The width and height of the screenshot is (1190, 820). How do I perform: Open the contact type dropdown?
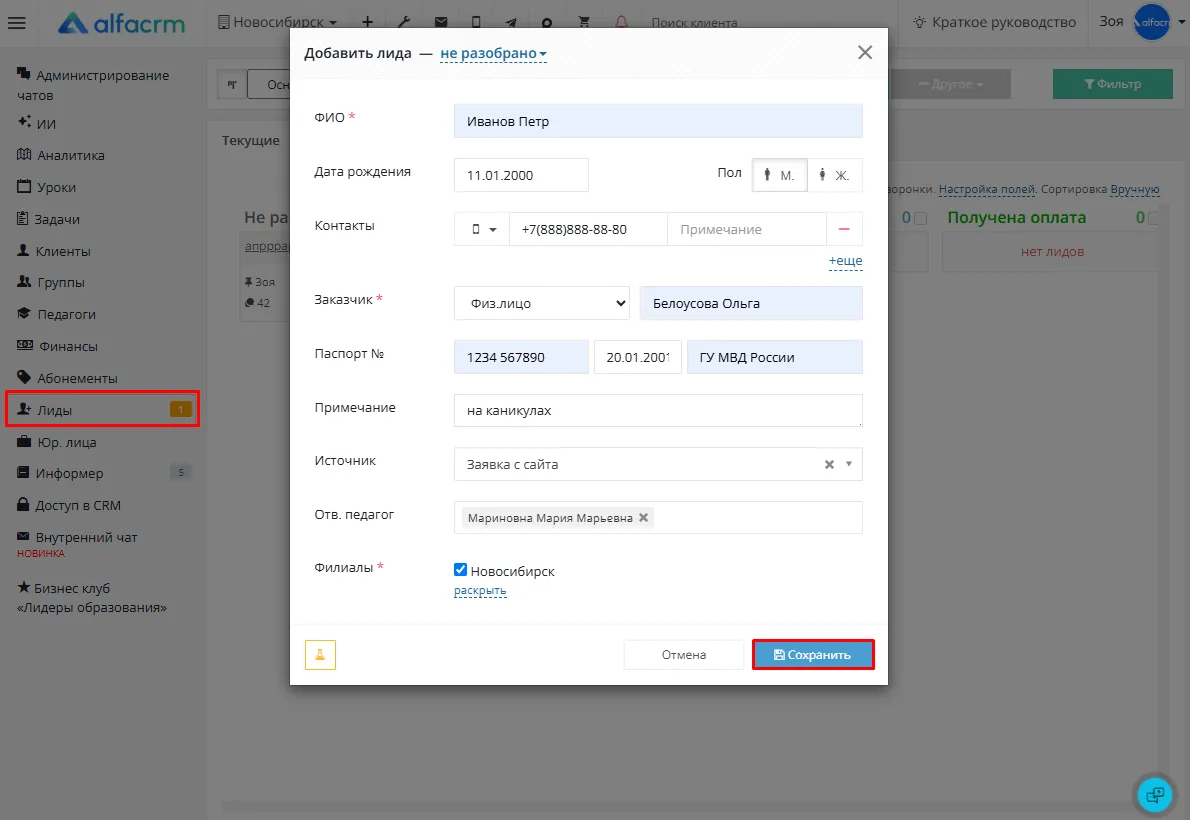point(482,229)
